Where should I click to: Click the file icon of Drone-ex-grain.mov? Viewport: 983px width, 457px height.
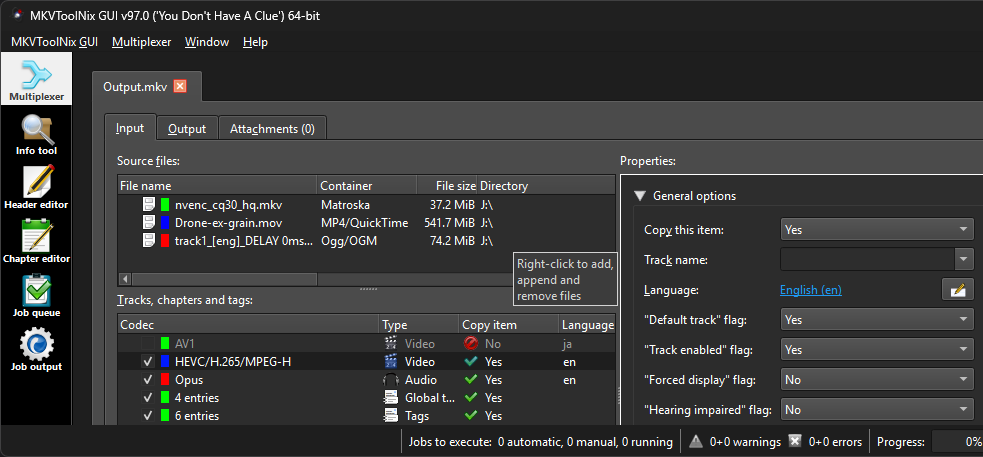[149, 223]
